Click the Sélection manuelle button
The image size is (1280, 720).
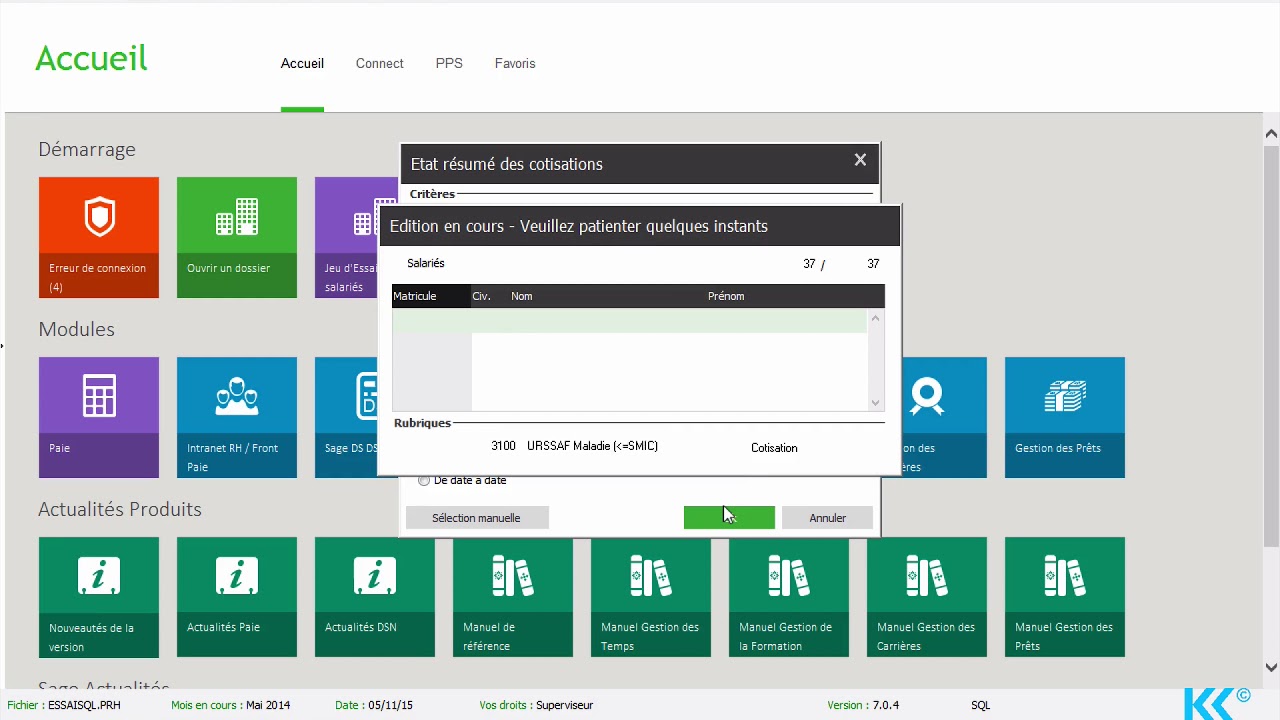(476, 518)
